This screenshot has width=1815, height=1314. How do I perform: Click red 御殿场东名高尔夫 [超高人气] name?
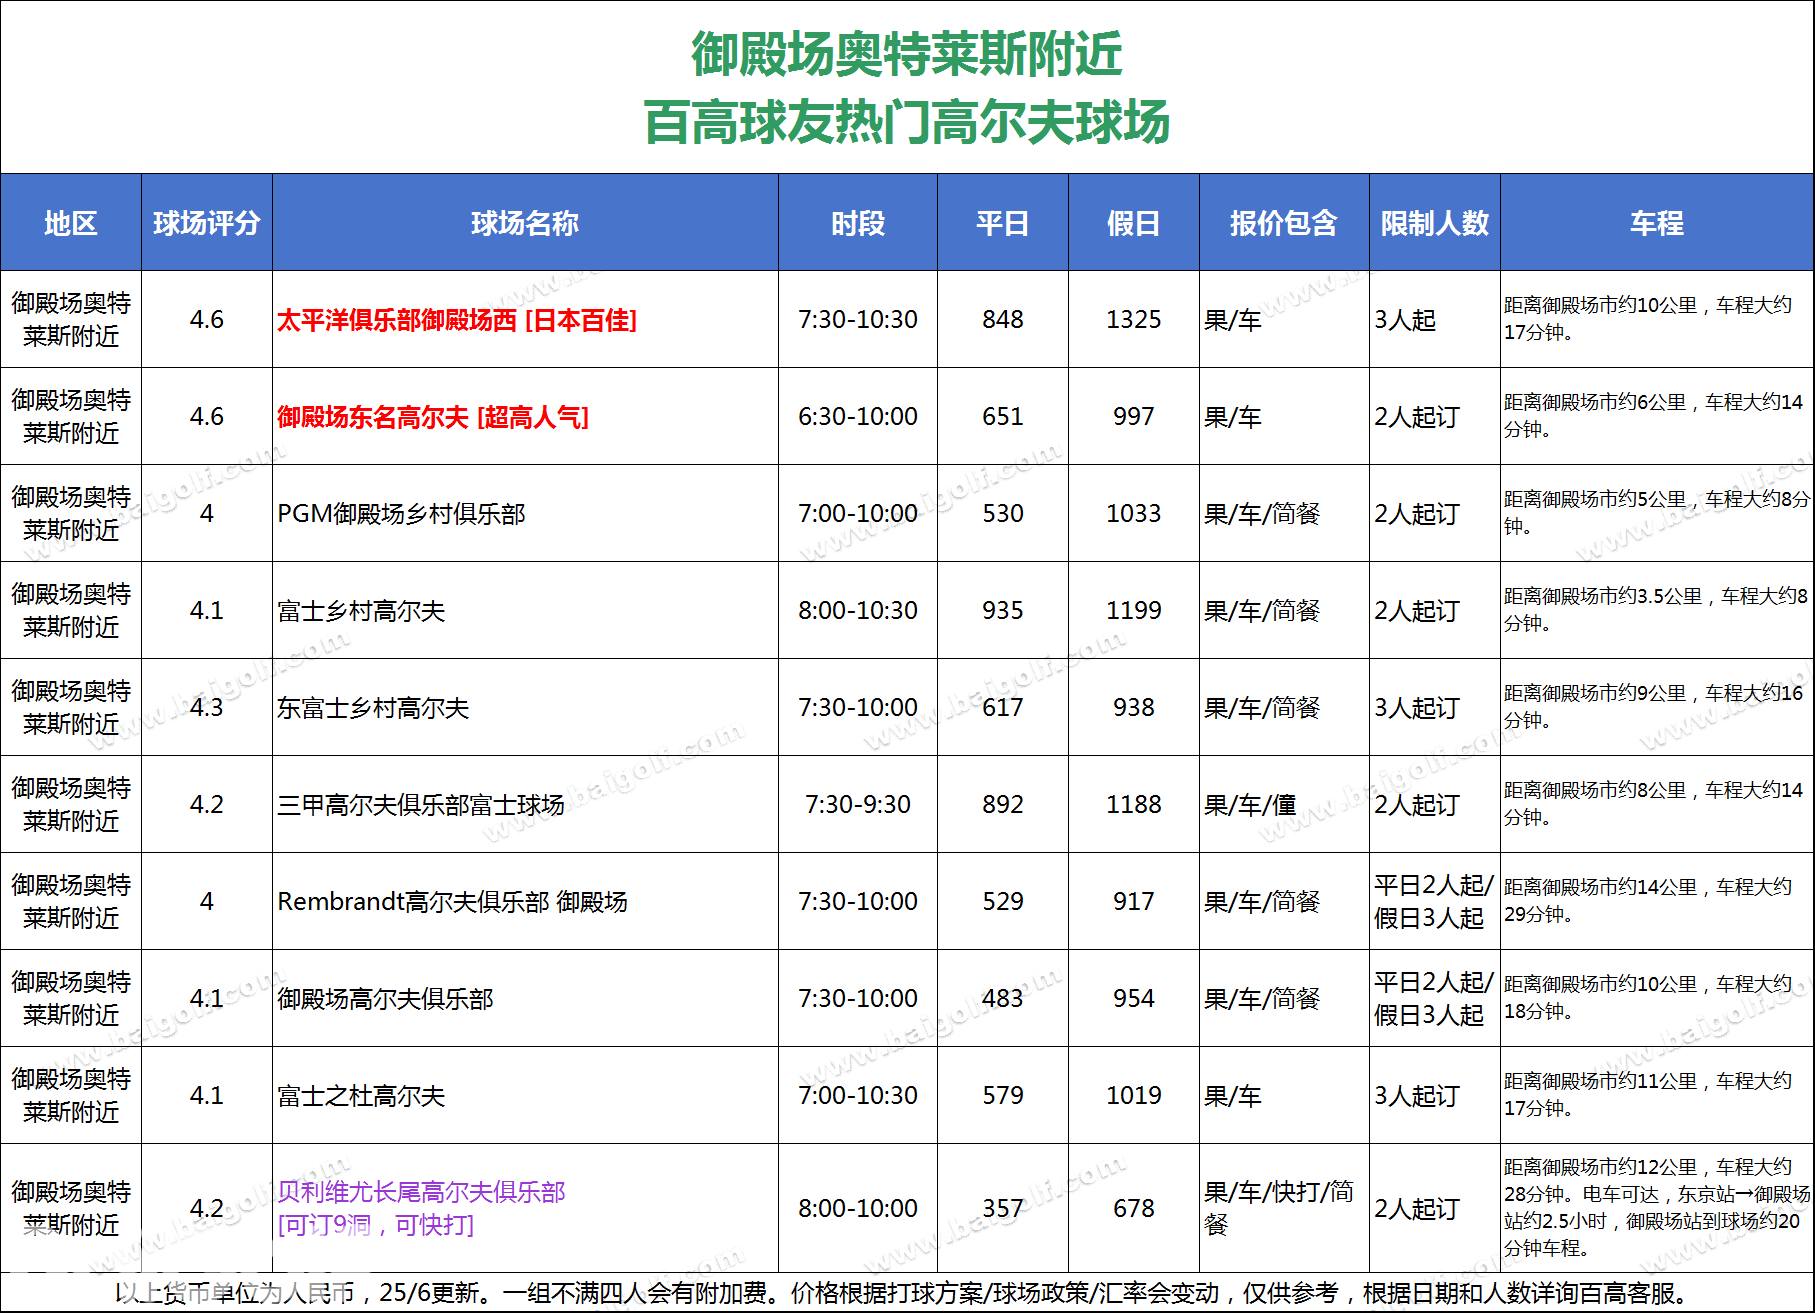pyautogui.click(x=432, y=417)
